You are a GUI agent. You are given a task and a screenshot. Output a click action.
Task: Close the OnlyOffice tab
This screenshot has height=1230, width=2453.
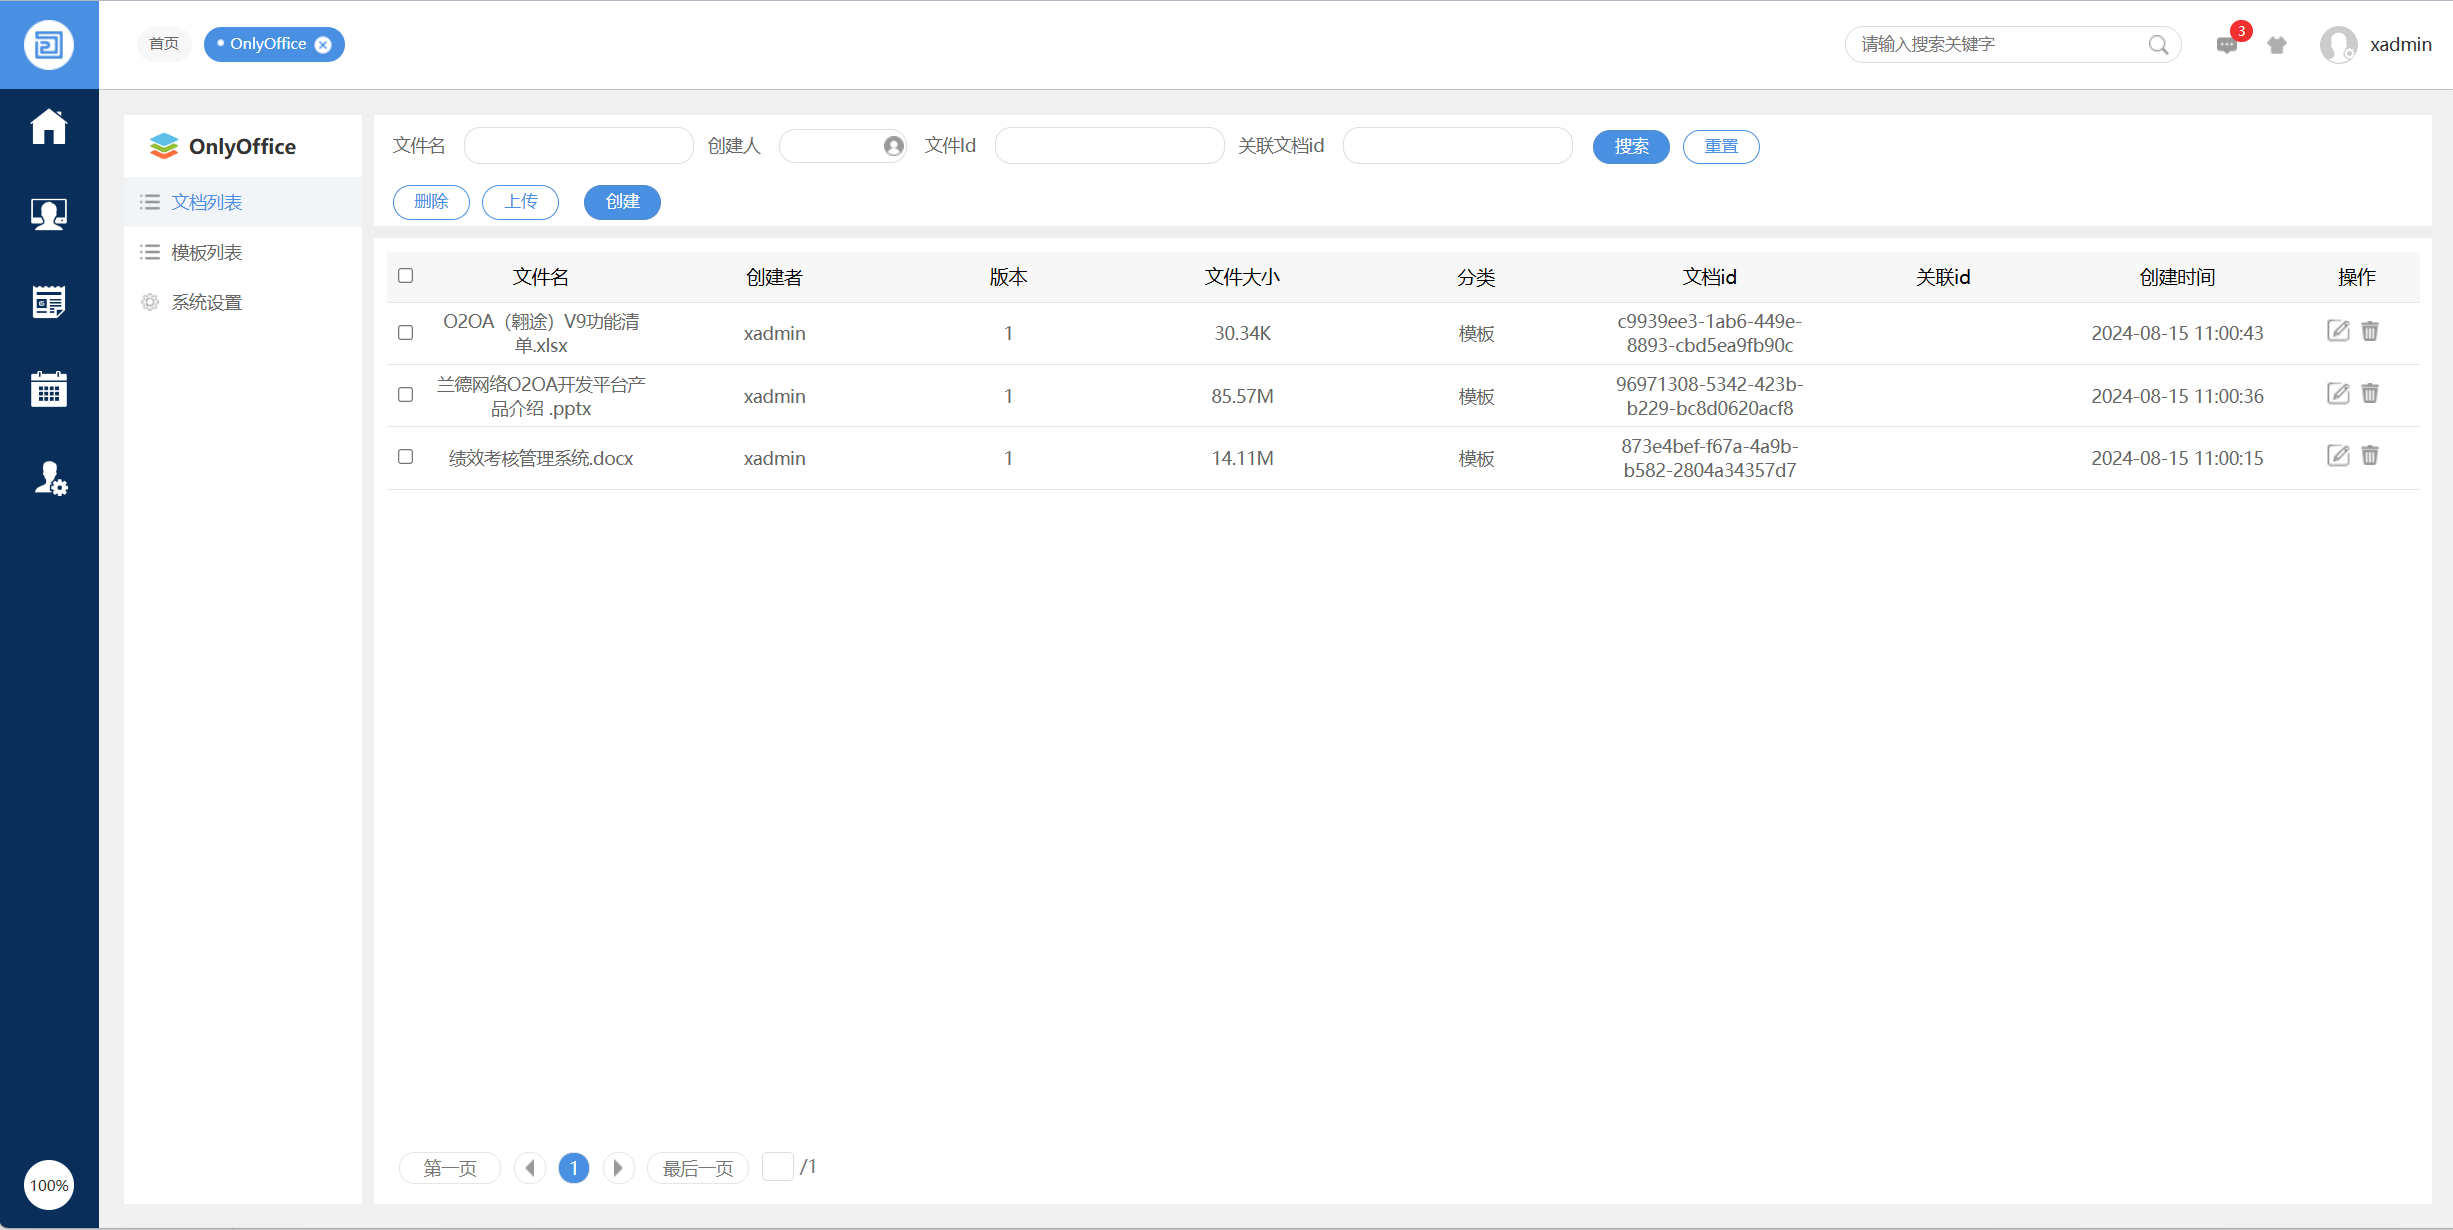click(323, 44)
